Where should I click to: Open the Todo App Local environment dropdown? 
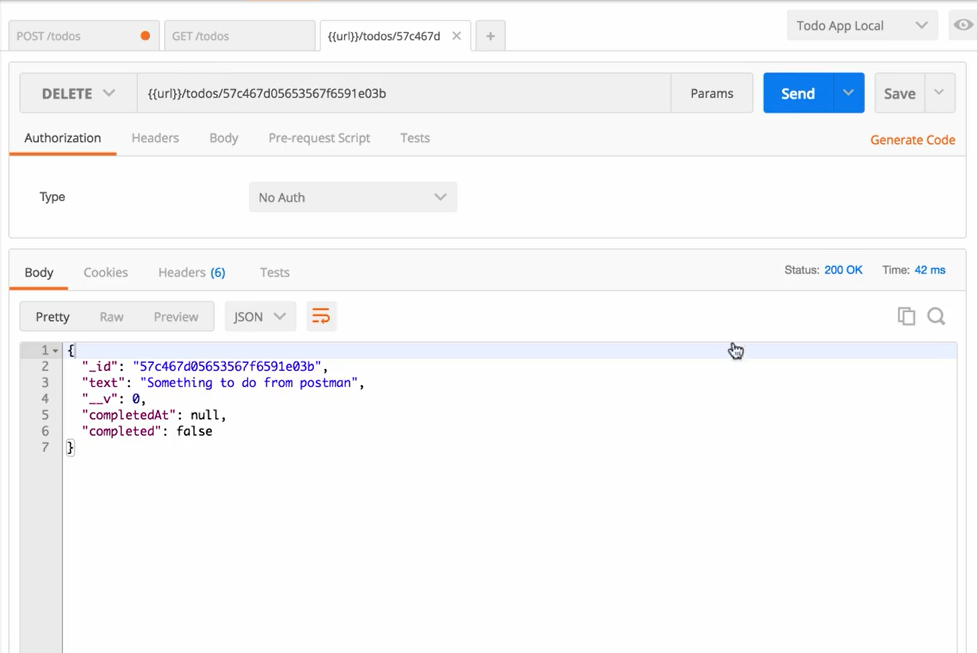pos(861,26)
